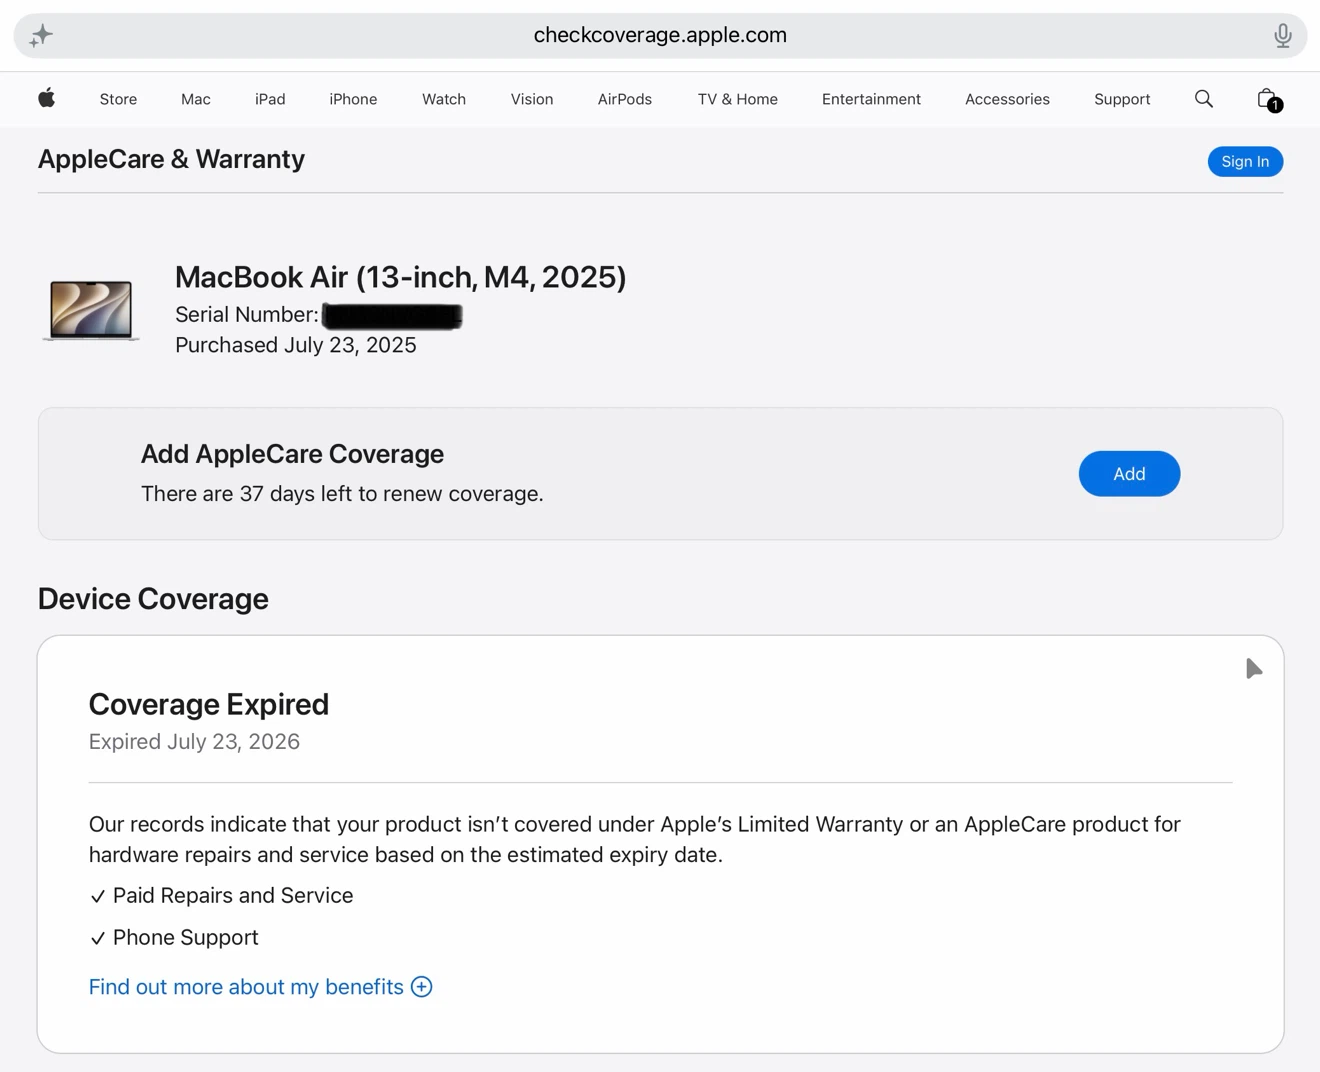Expand the Coverage Expired card arrow
The height and width of the screenshot is (1072, 1320).
pos(1254,668)
